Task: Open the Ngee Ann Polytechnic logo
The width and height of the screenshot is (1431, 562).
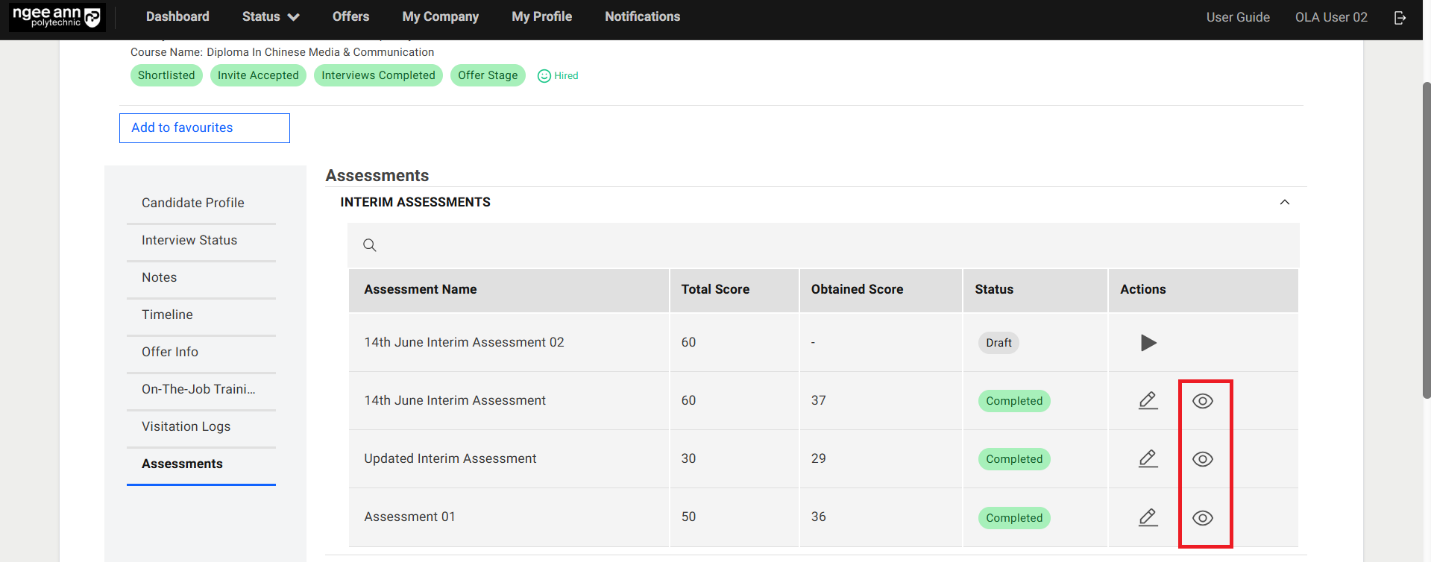Action: [x=56, y=17]
